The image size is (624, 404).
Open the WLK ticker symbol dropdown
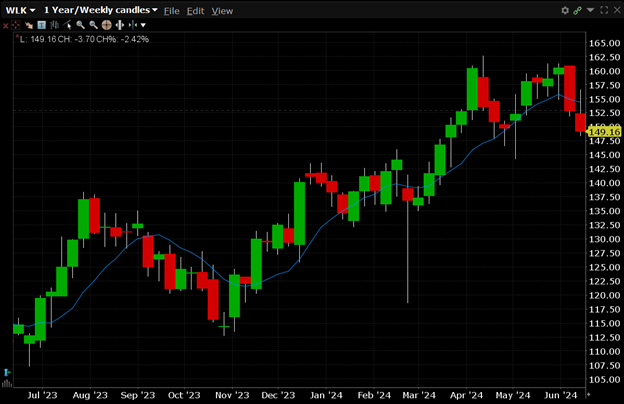point(20,10)
